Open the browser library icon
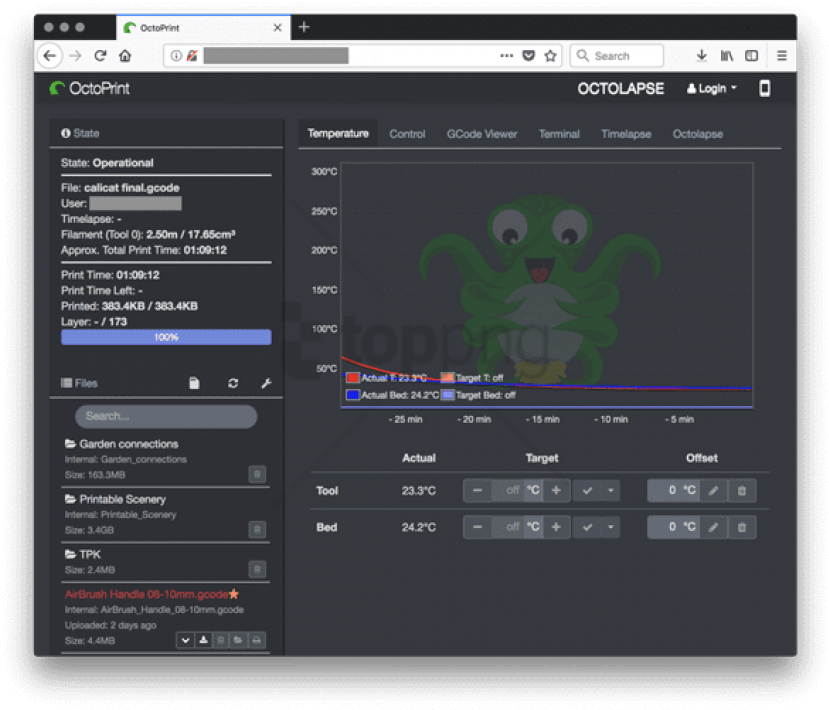The height and width of the screenshot is (710, 829). point(727,56)
